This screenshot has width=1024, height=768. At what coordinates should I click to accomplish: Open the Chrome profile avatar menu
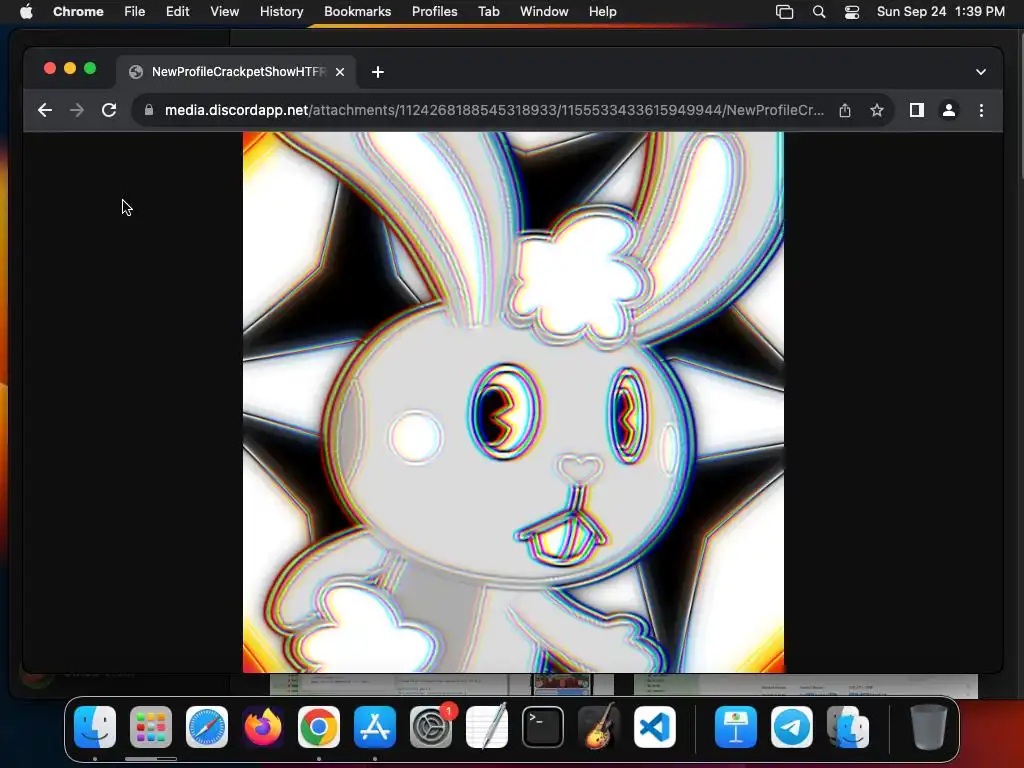[x=949, y=110]
